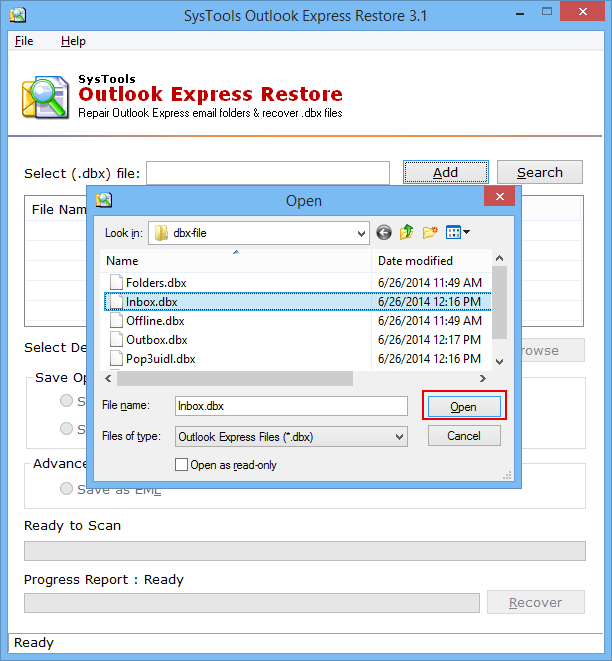612x661 pixels.
Task: Click the Select (.dbx) file input field
Action: pyautogui.click(x=268, y=172)
